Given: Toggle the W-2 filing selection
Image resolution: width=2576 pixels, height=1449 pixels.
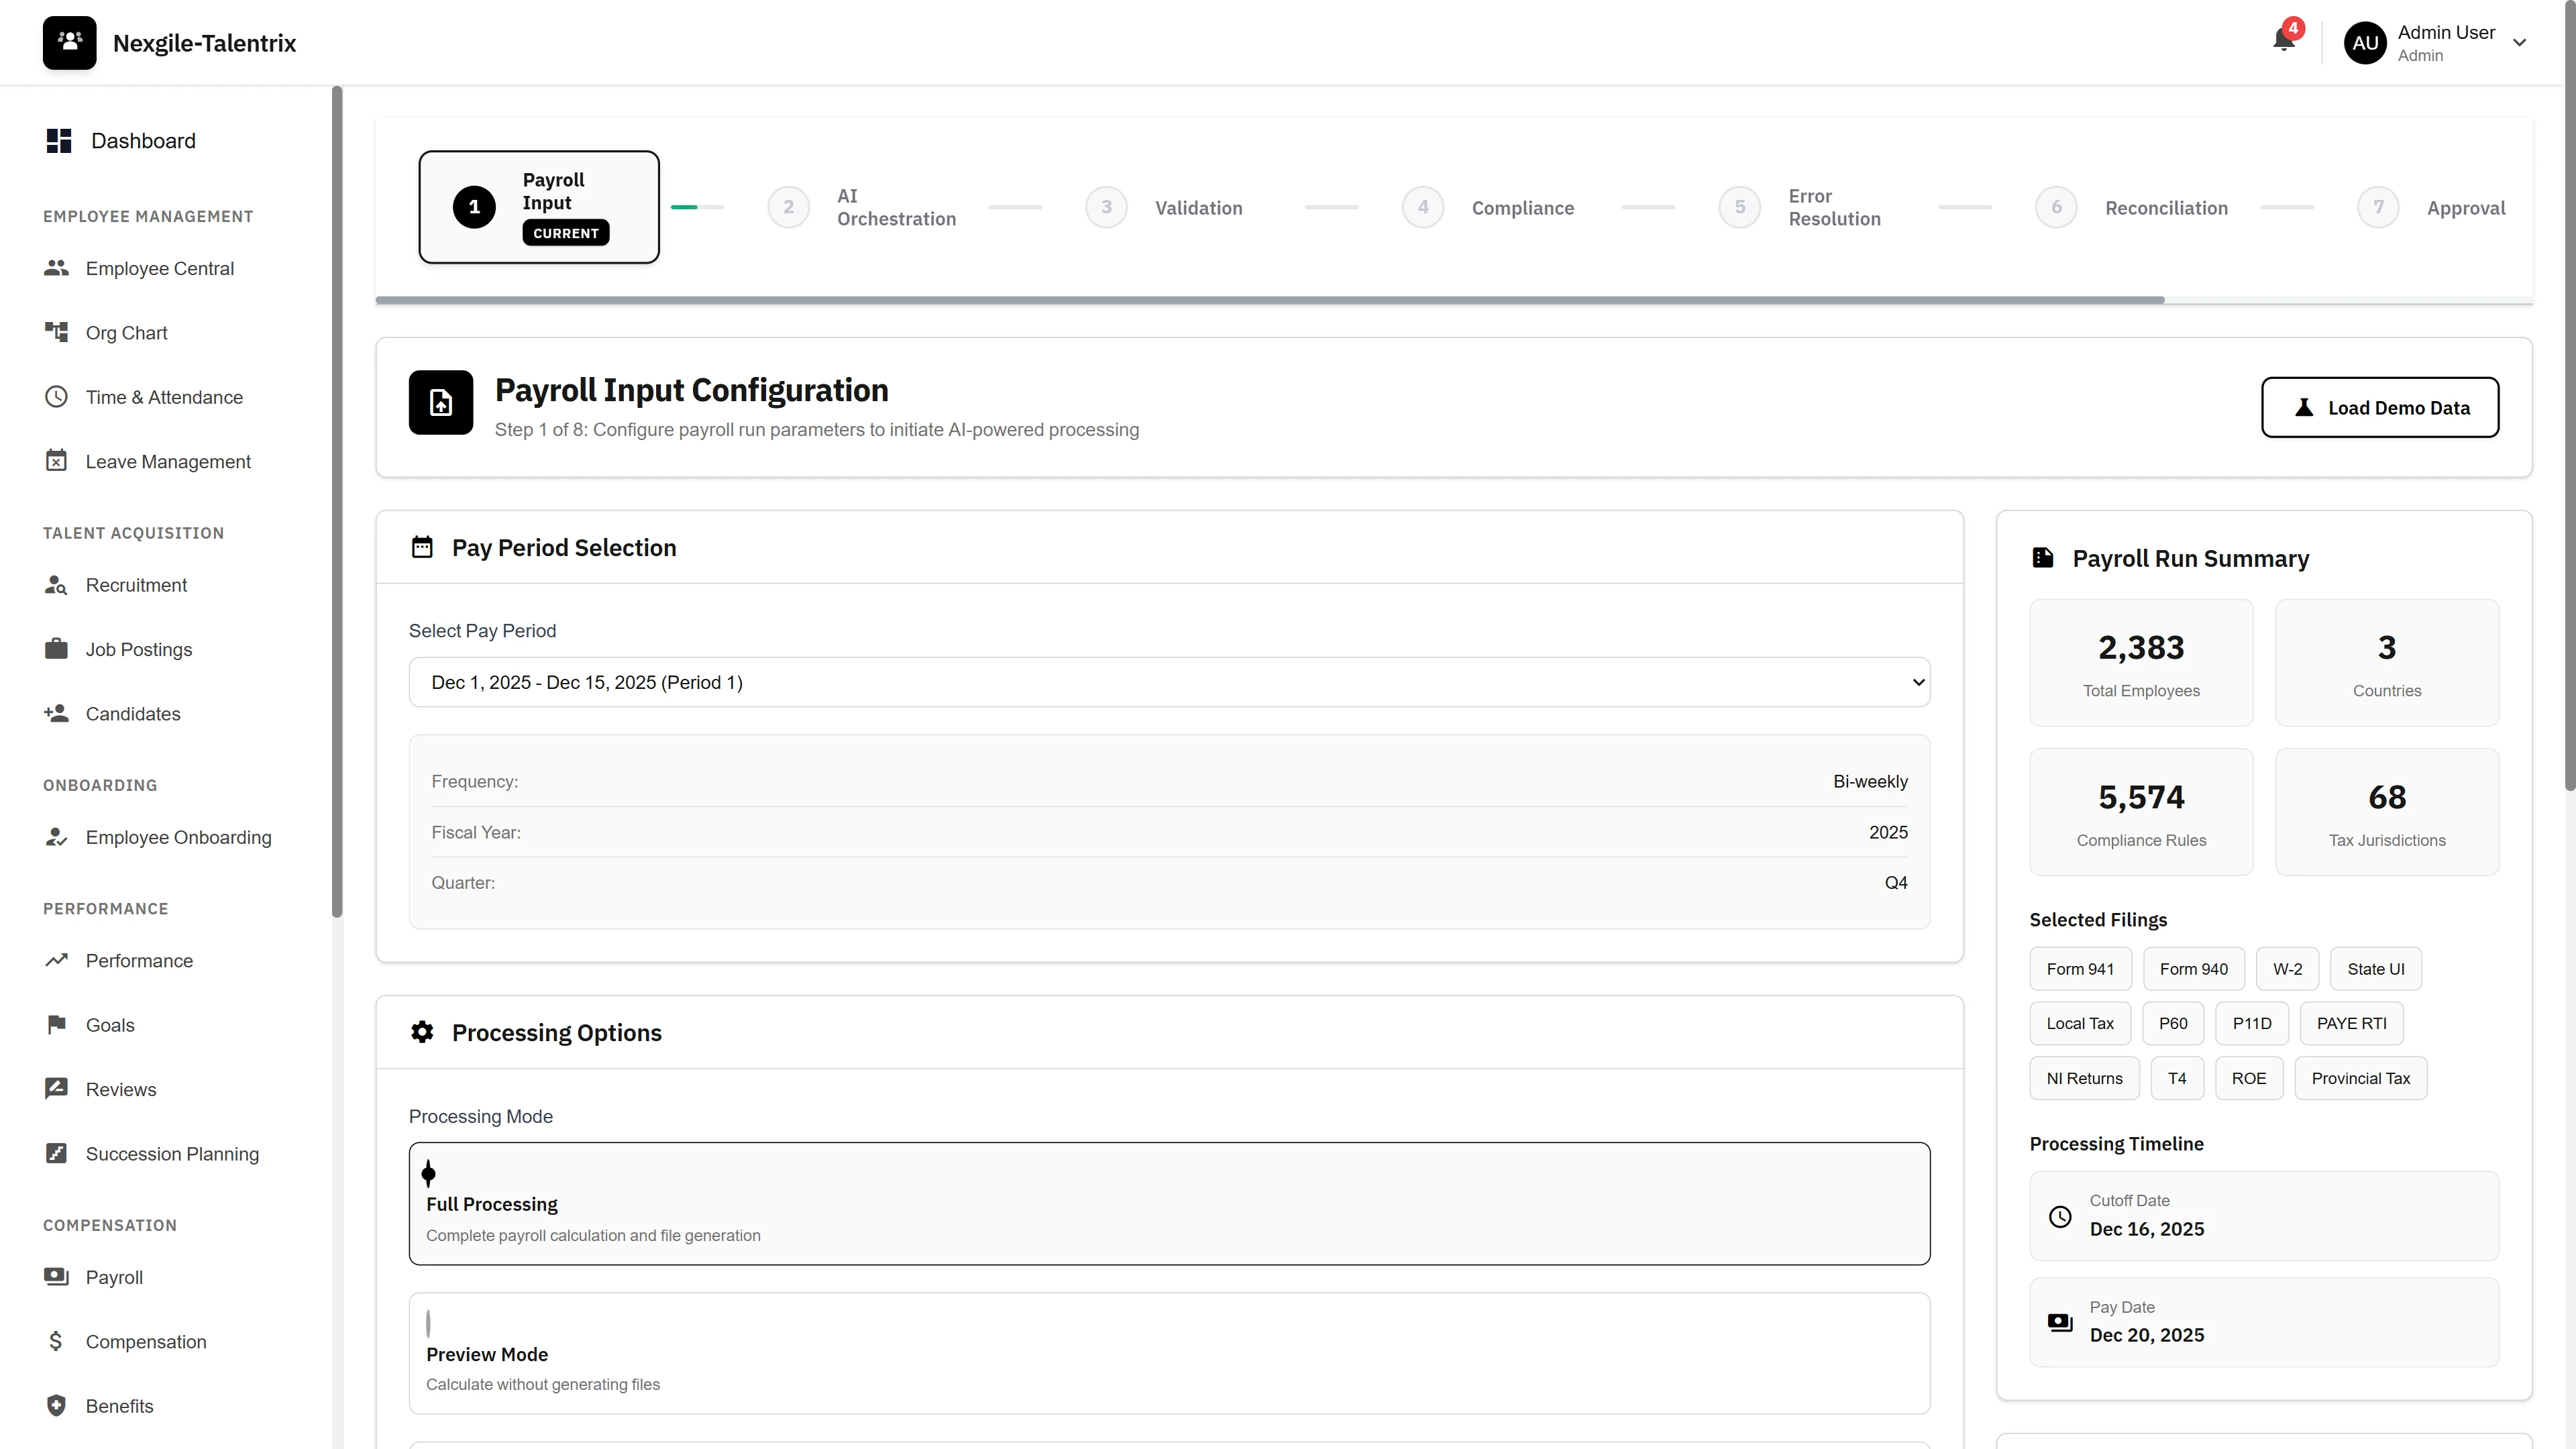Looking at the screenshot, I should tap(2287, 968).
